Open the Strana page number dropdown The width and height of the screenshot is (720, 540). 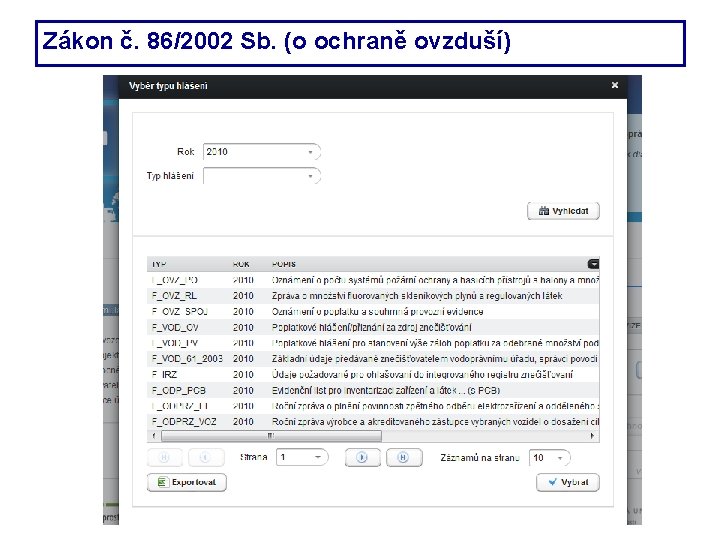click(302, 457)
